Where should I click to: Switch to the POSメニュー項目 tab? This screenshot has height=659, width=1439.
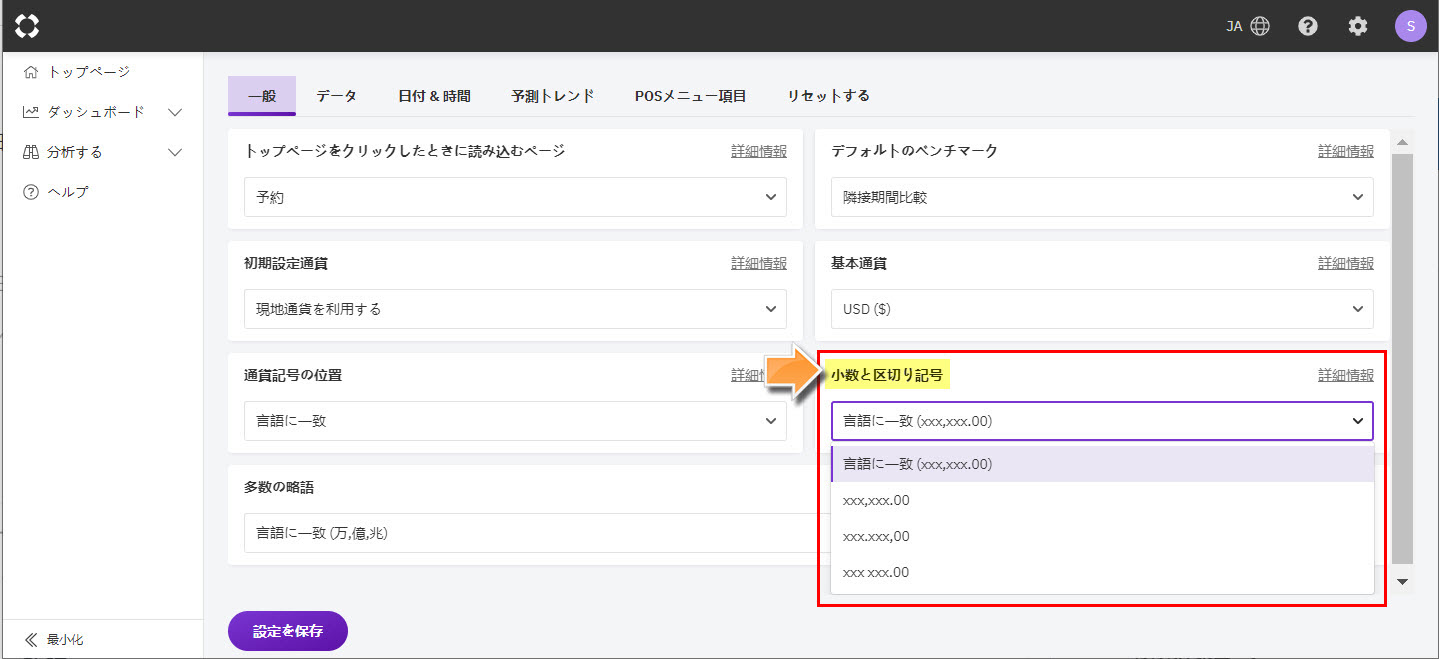pyautogui.click(x=691, y=96)
